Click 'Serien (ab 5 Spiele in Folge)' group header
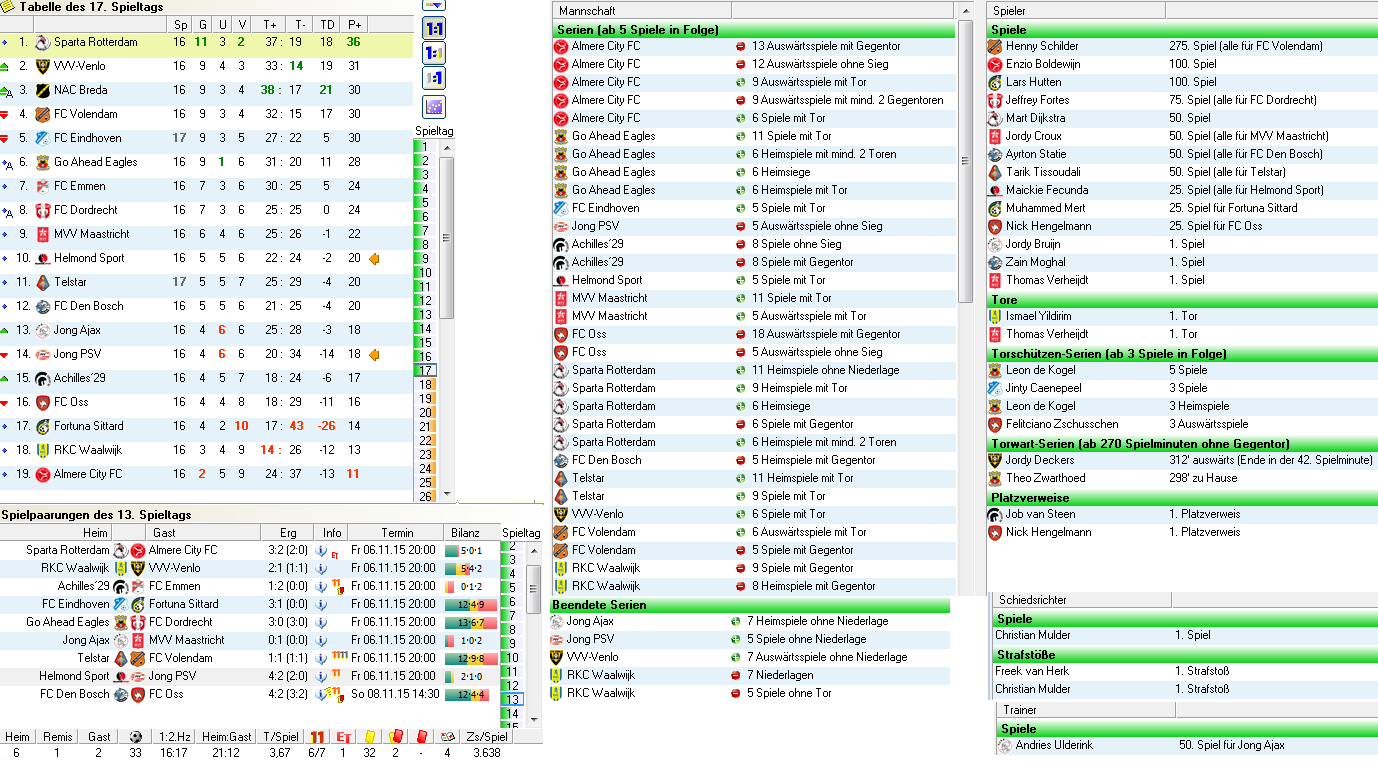1378x762 pixels. click(x=753, y=30)
